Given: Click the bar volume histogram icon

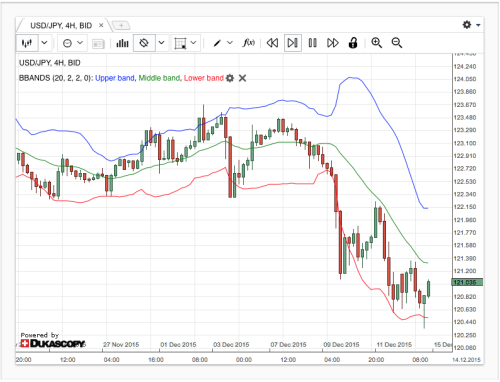Looking at the screenshot, I should (x=122, y=43).
